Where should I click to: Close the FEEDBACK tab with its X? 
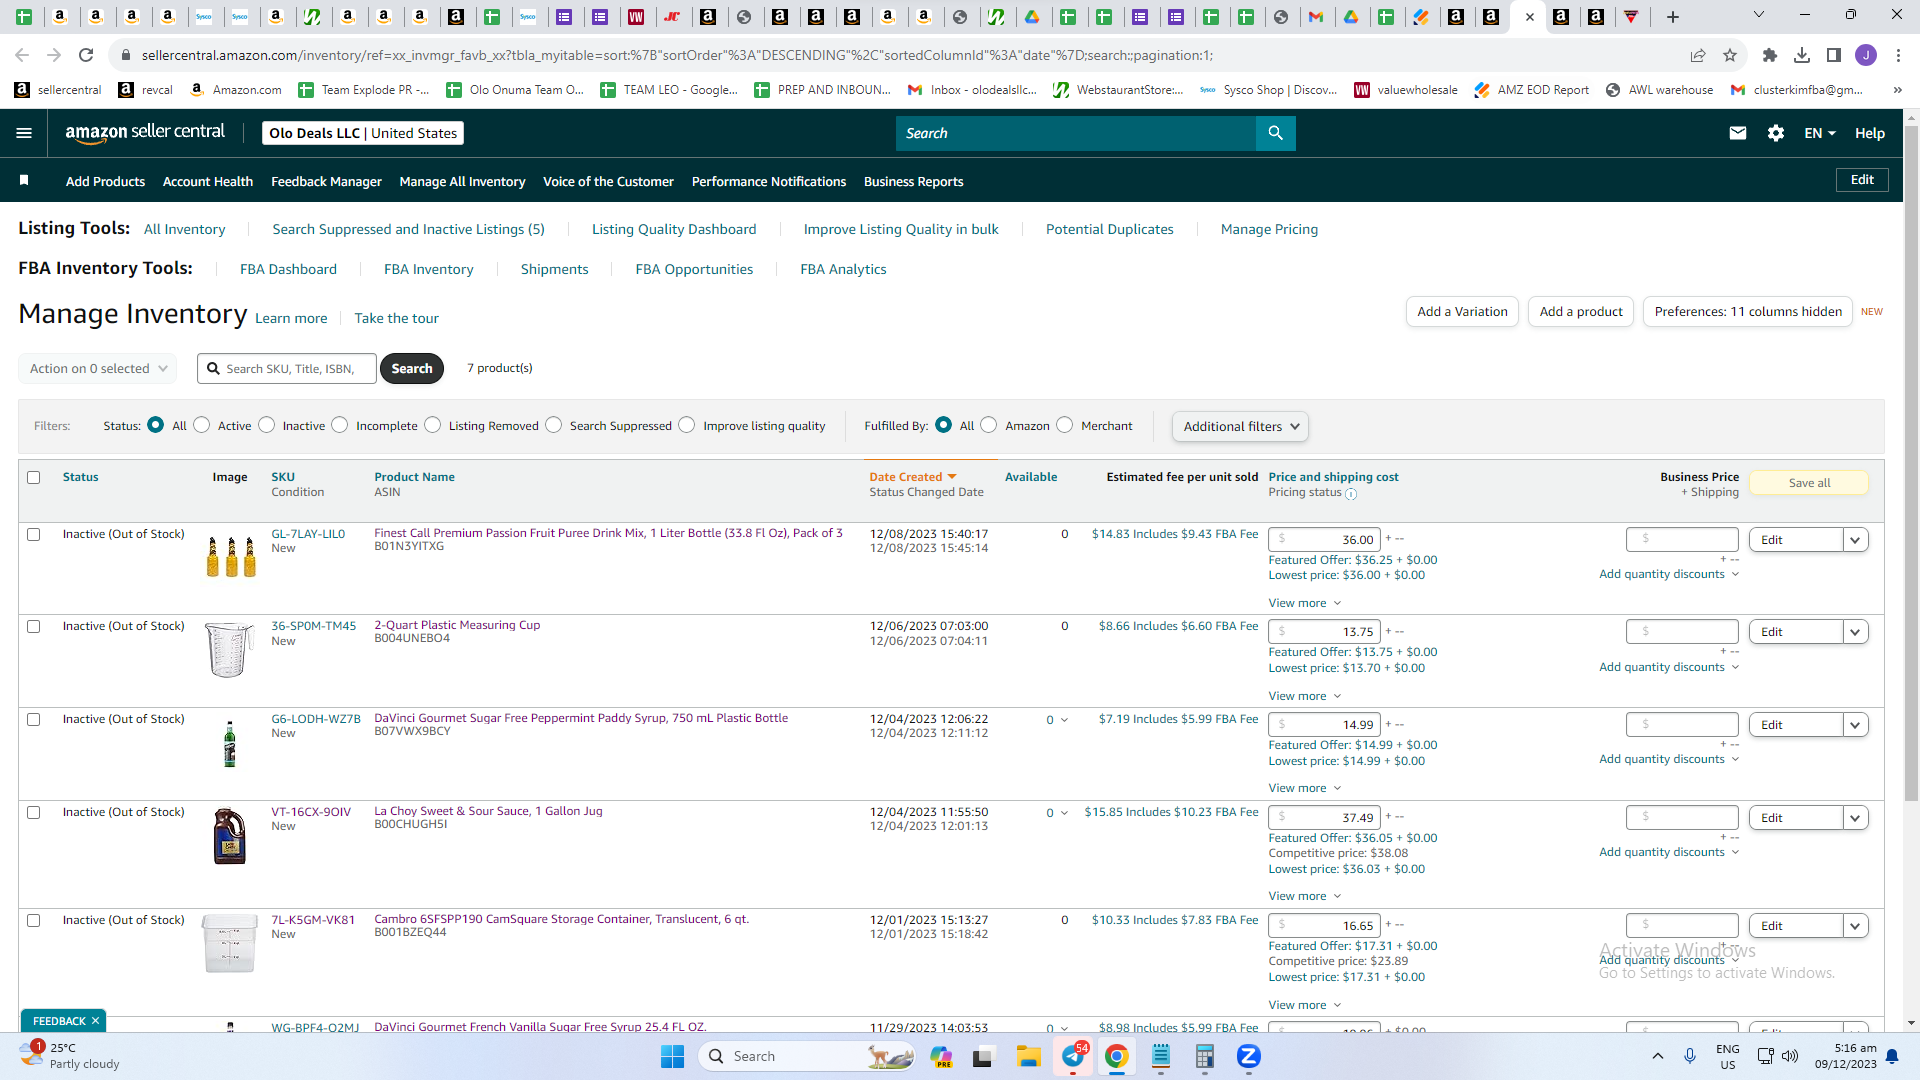pyautogui.click(x=95, y=1021)
